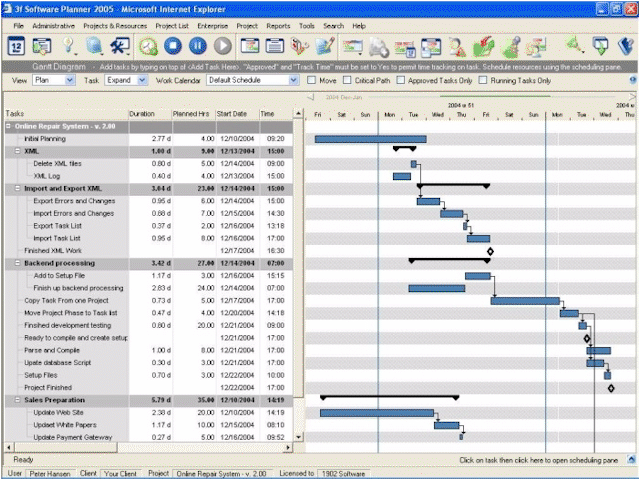Click the notepad with pencil icon
The height and width of the screenshot is (480, 640).
[325, 46]
